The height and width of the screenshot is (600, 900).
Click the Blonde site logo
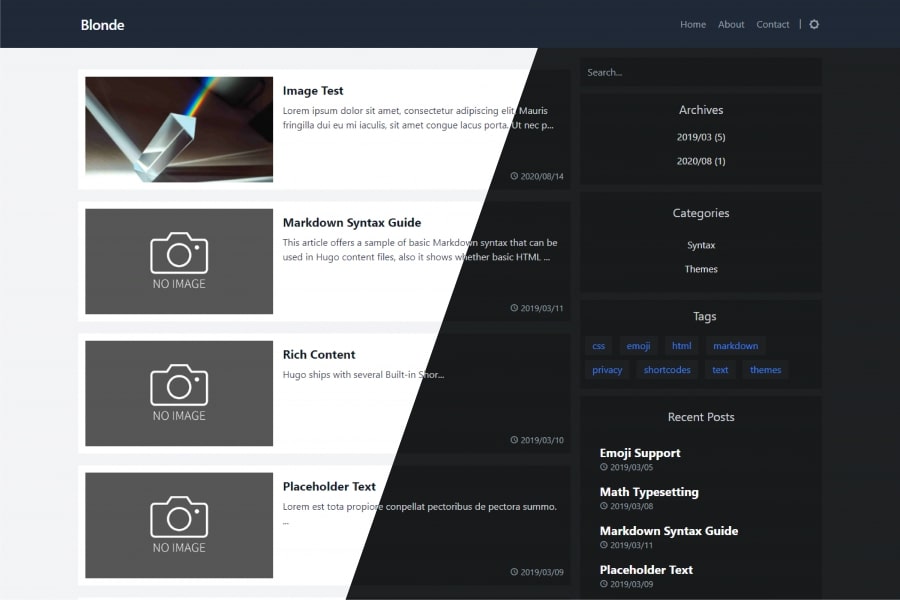(103, 24)
